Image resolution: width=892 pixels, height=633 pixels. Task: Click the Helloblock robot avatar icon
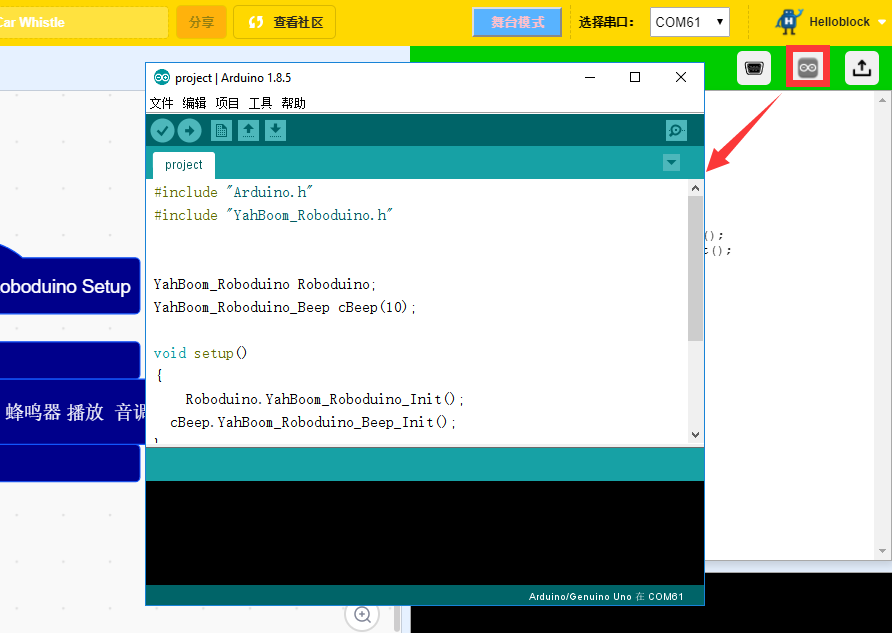coord(789,22)
